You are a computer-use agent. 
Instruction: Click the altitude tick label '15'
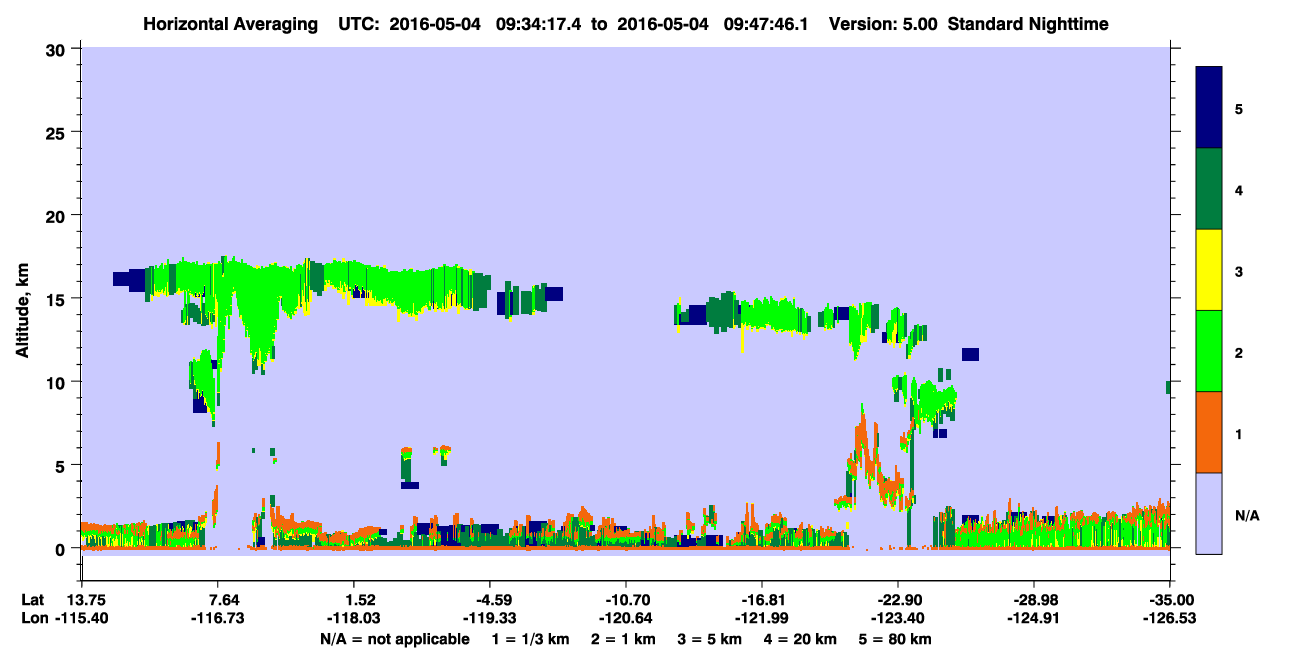pos(58,299)
